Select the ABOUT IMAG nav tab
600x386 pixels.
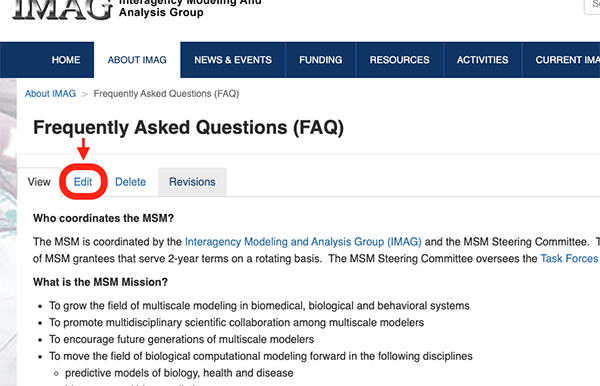click(137, 60)
